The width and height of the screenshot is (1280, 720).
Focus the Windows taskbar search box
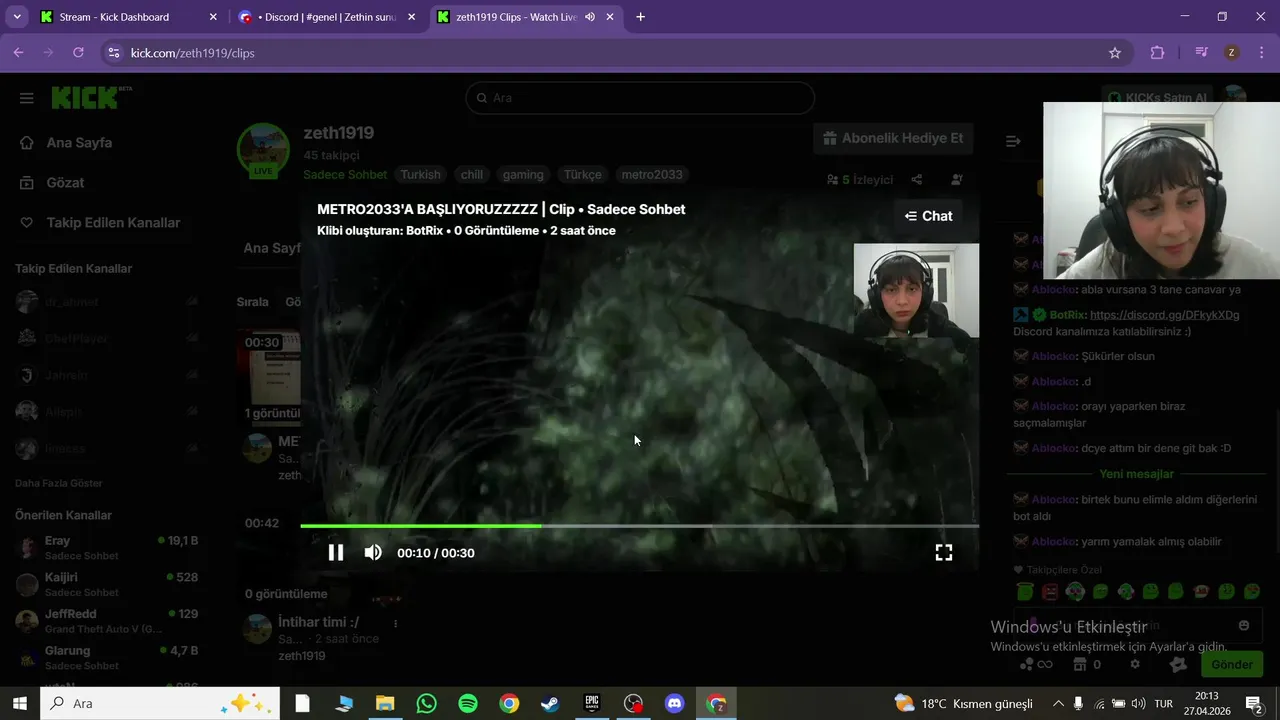tap(161, 703)
